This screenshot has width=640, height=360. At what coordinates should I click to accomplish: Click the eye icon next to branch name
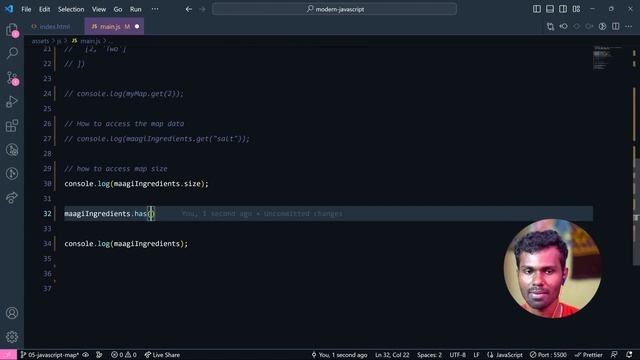85,355
